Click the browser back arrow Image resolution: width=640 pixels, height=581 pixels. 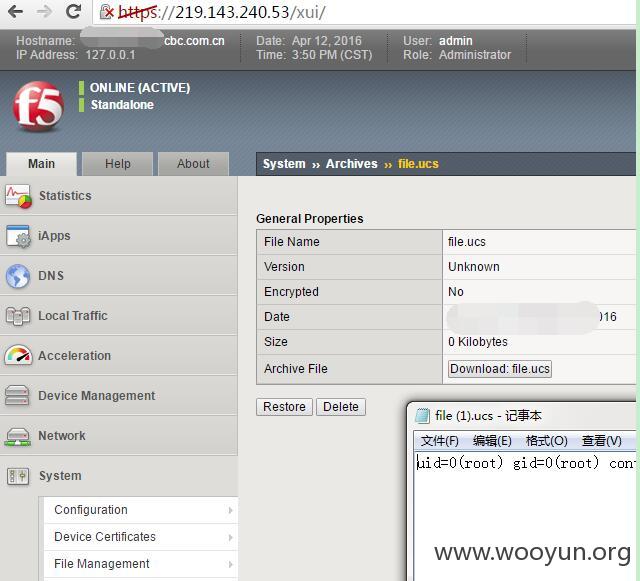pyautogui.click(x=15, y=11)
